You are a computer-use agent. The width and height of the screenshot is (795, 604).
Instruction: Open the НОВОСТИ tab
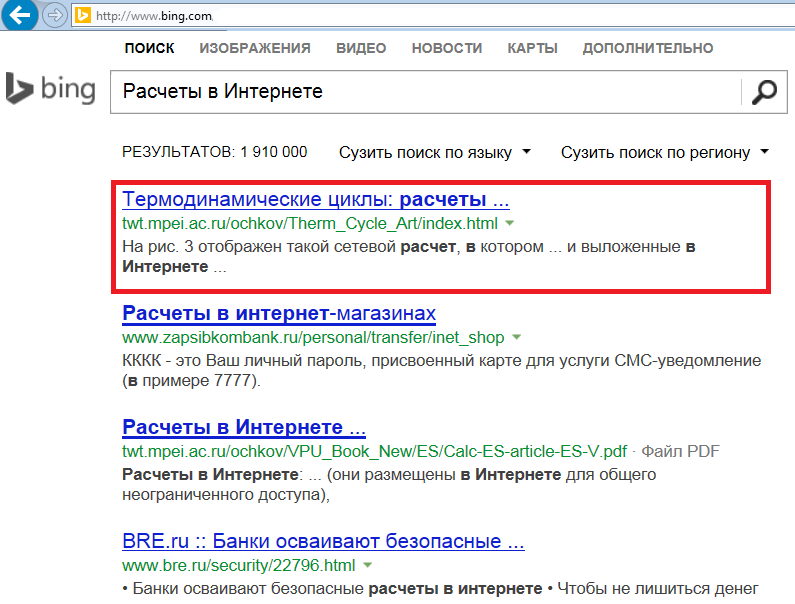447,48
